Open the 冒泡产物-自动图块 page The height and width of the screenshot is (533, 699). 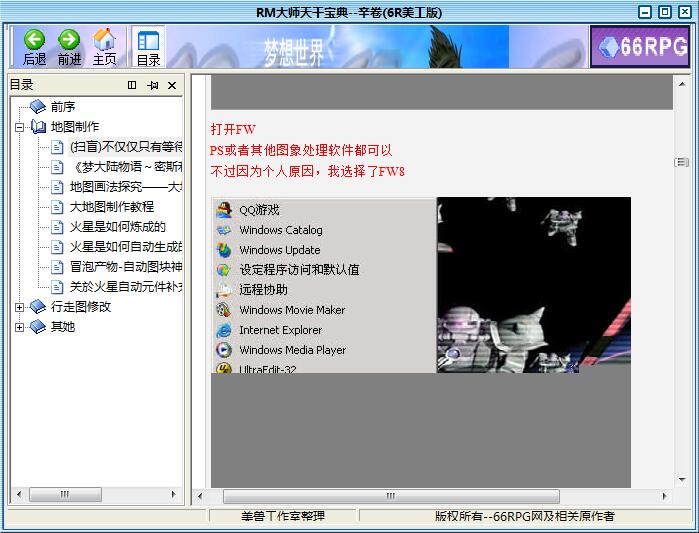126,267
